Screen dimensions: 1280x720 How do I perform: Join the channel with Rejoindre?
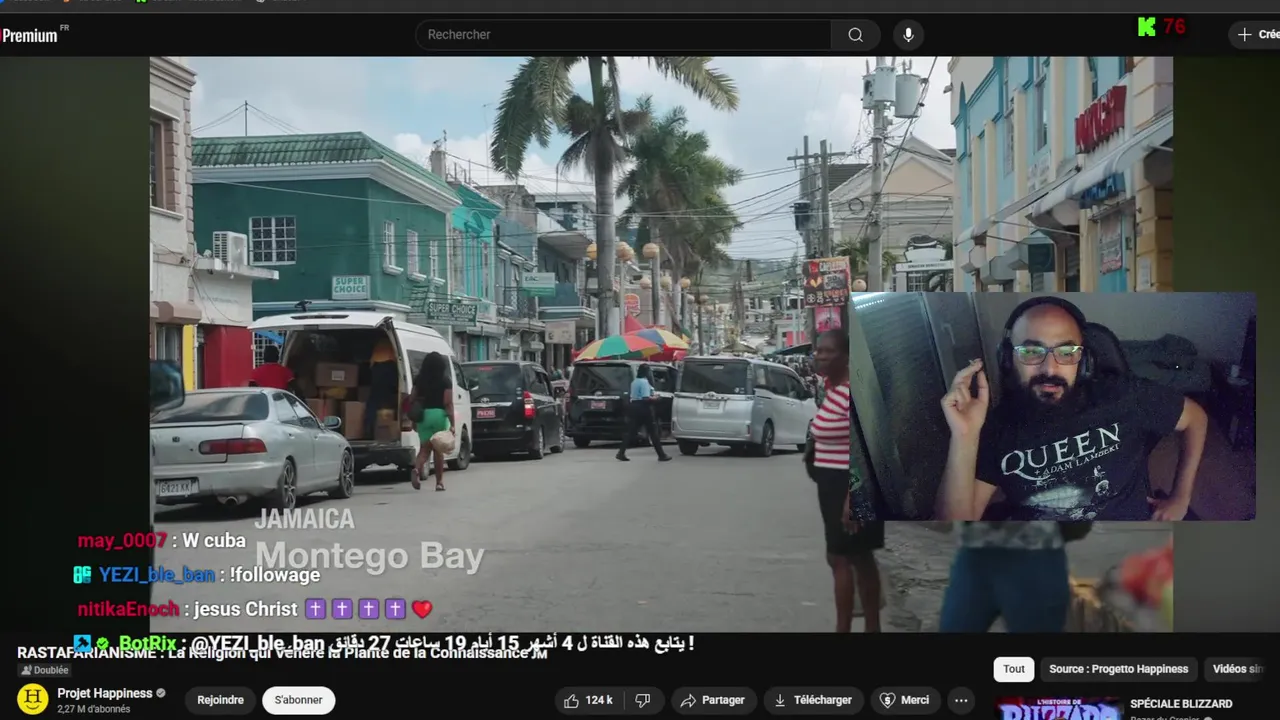[220, 700]
